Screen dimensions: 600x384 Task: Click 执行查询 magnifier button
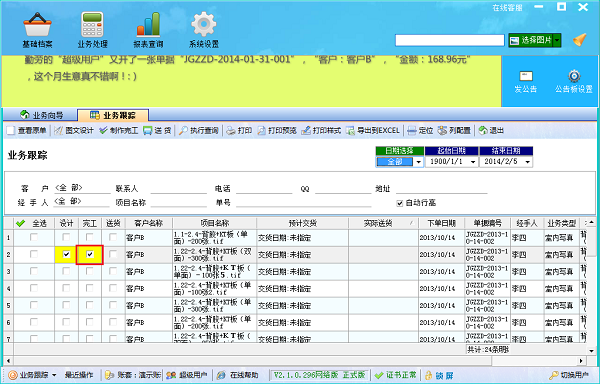point(199,130)
